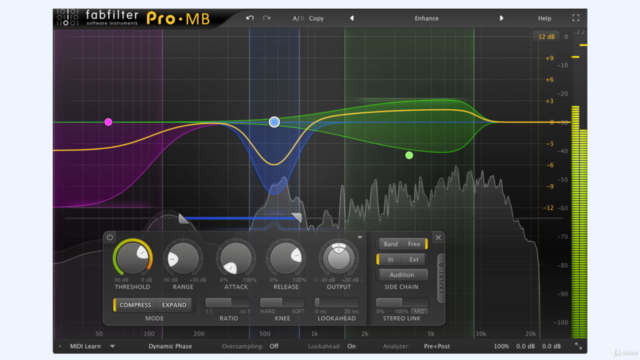The height and width of the screenshot is (360, 640).
Task: Click first 0.0 dB input level value
Action: [x=525, y=346]
